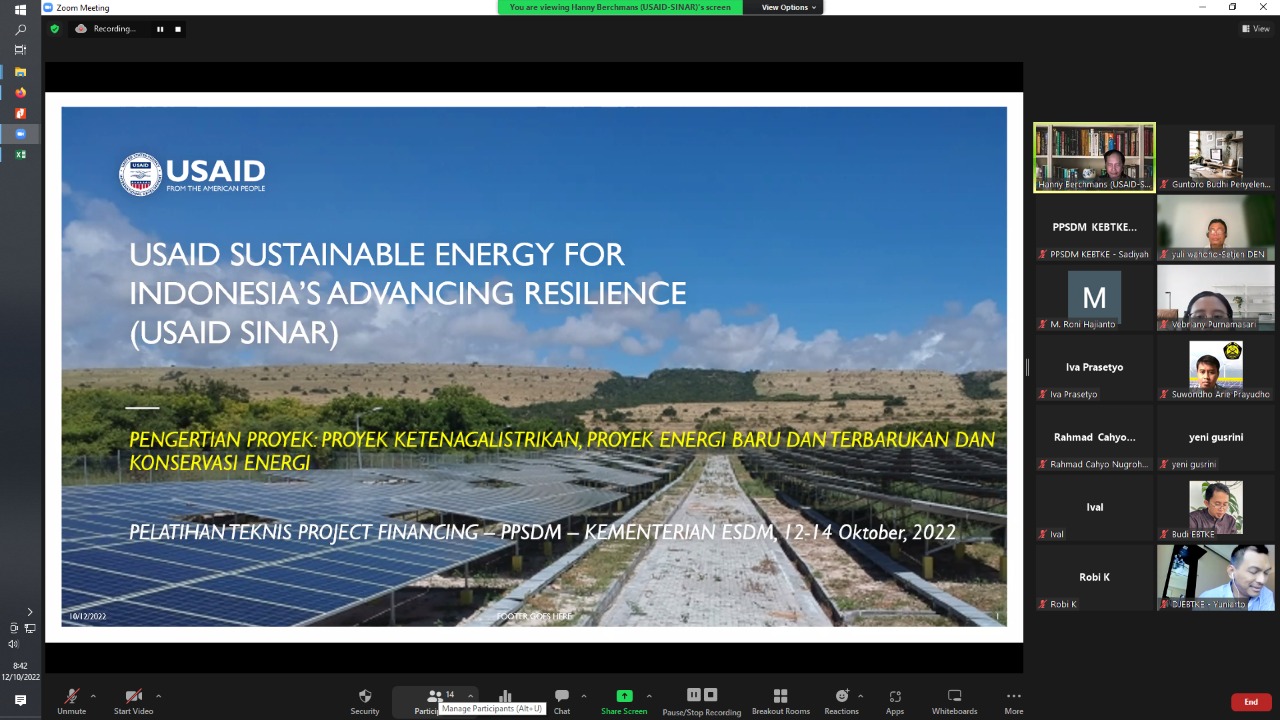Open Breakout Rooms

click(781, 701)
